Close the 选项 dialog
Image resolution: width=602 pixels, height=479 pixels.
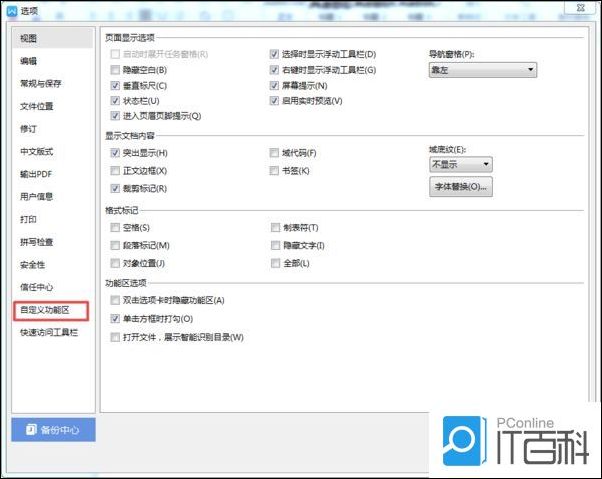pyautogui.click(x=581, y=7)
